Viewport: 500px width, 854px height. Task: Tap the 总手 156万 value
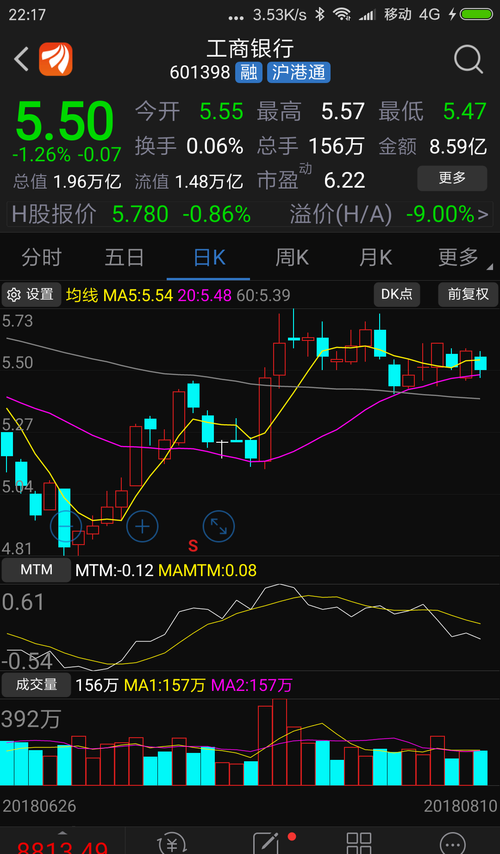[x=310, y=145]
